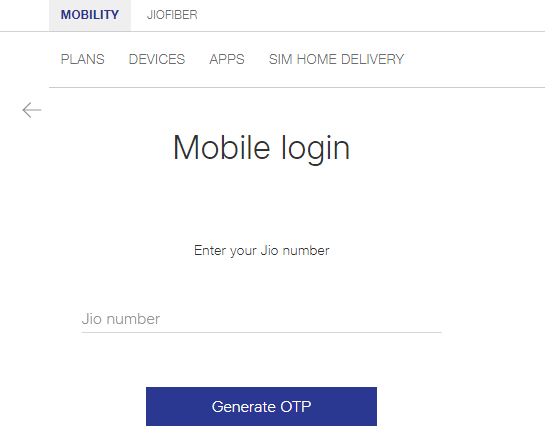
Task: Click the back arrow icon
Action: point(32,110)
